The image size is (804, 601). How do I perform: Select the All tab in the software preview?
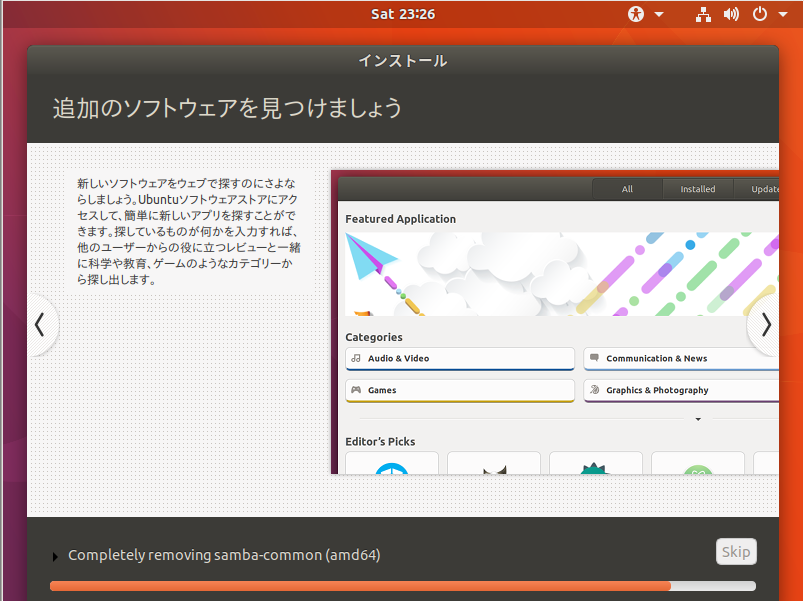(627, 189)
